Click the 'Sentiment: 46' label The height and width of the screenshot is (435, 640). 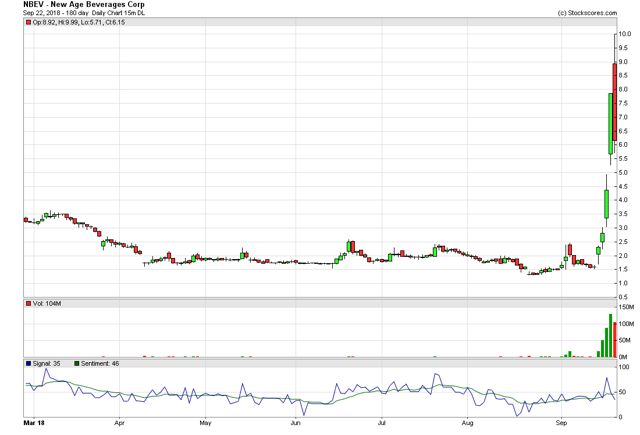coord(100,364)
